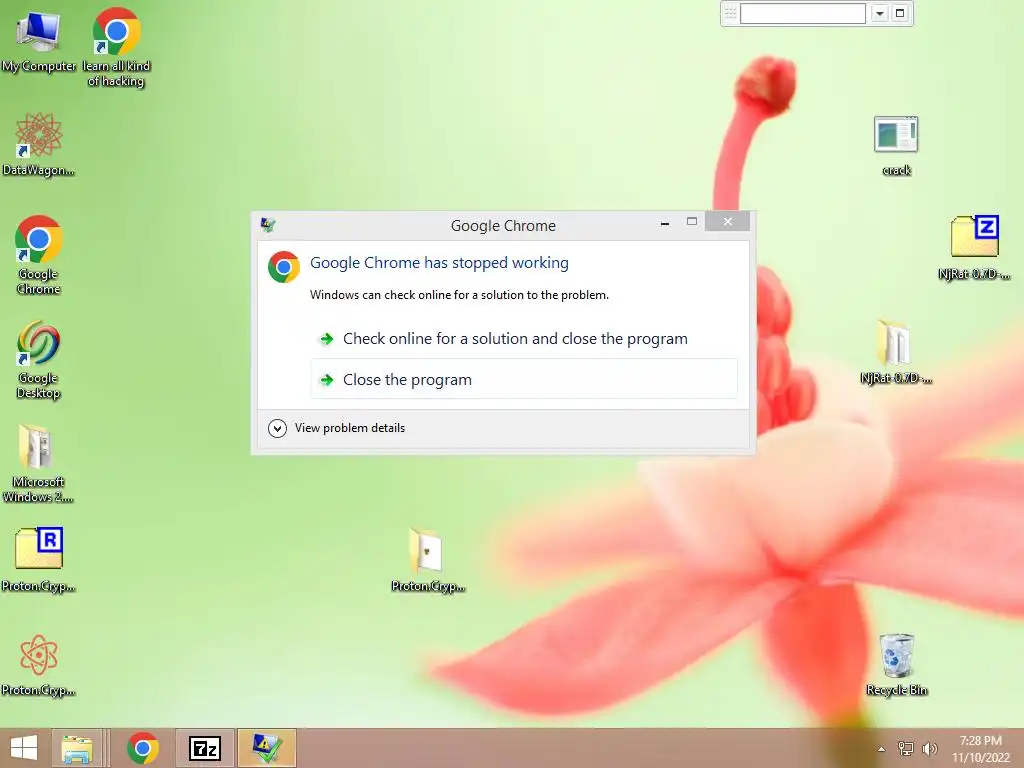
Task: Minimize the Google Chrome error dialog
Action: [665, 223]
